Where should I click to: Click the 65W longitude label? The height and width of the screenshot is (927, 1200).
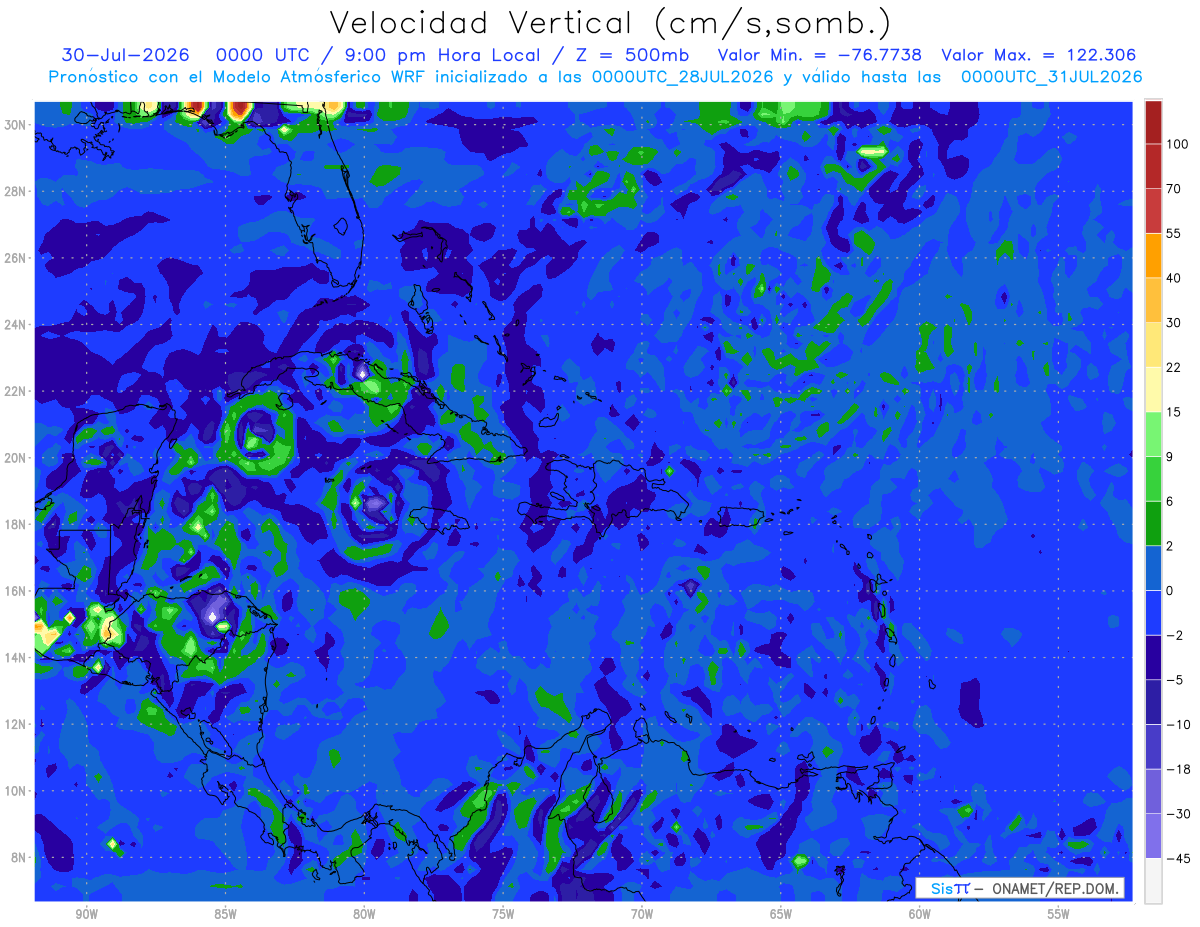[781, 914]
